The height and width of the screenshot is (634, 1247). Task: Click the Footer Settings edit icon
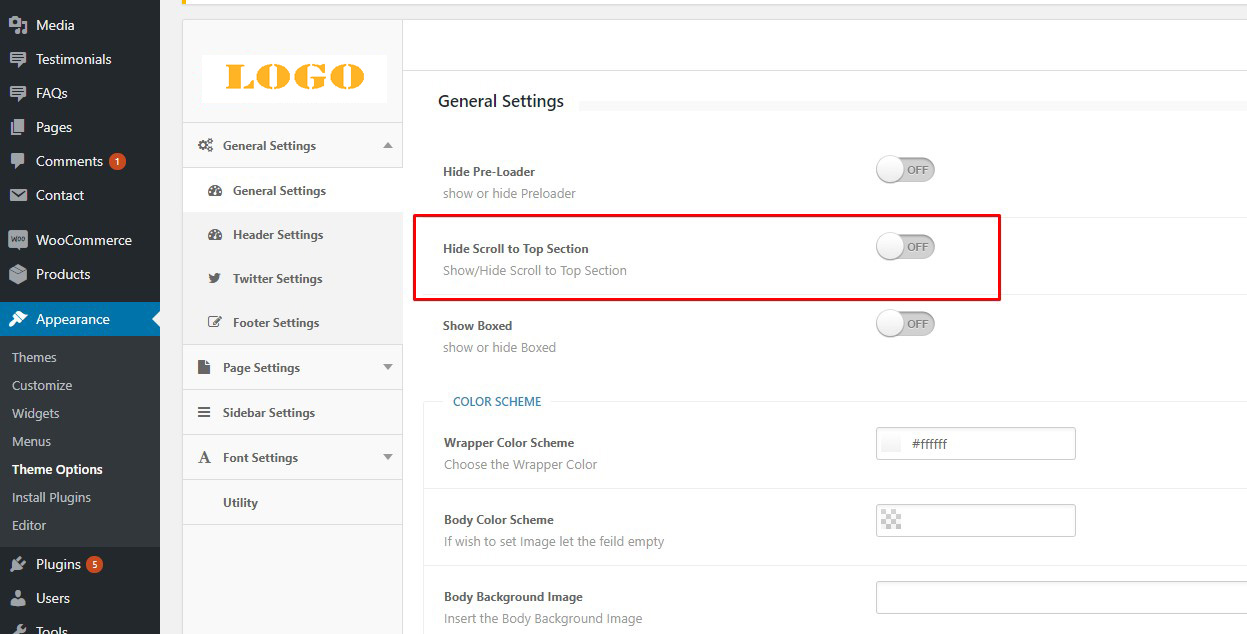tap(214, 323)
